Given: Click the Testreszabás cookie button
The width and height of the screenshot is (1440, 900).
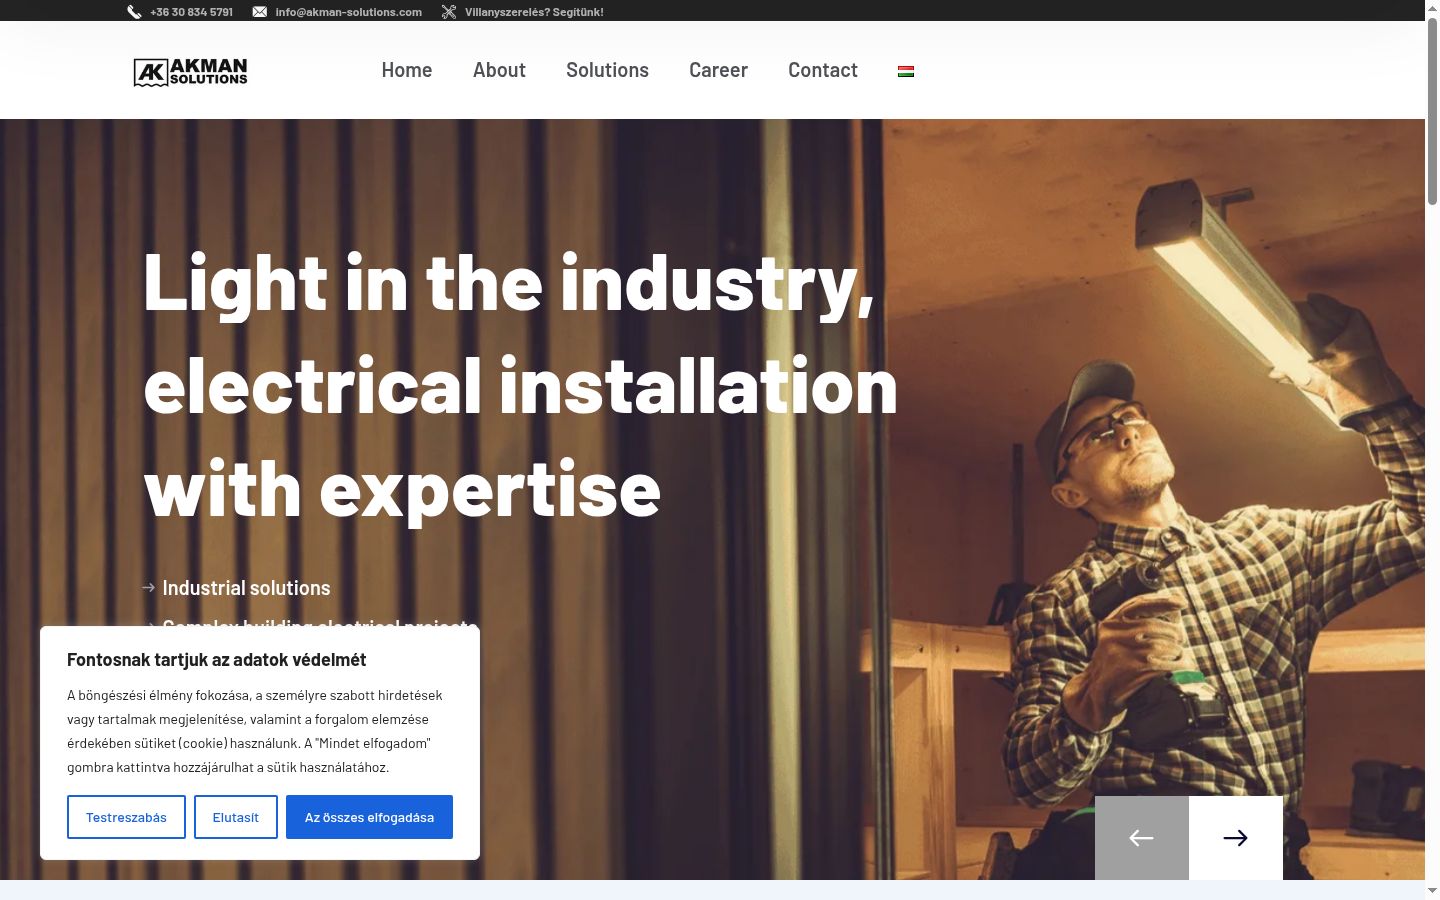Looking at the screenshot, I should click(x=126, y=817).
